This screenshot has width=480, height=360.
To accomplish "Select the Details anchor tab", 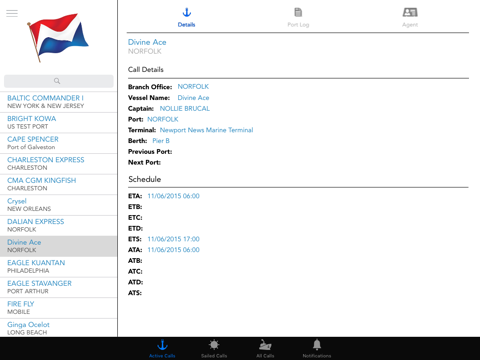I will pos(186,17).
